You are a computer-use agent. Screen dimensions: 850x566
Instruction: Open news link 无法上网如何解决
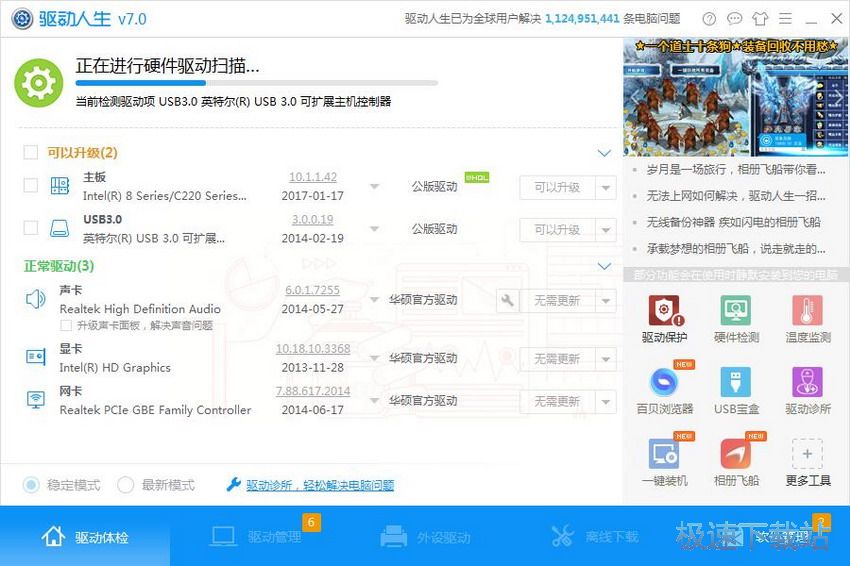[x=736, y=196]
